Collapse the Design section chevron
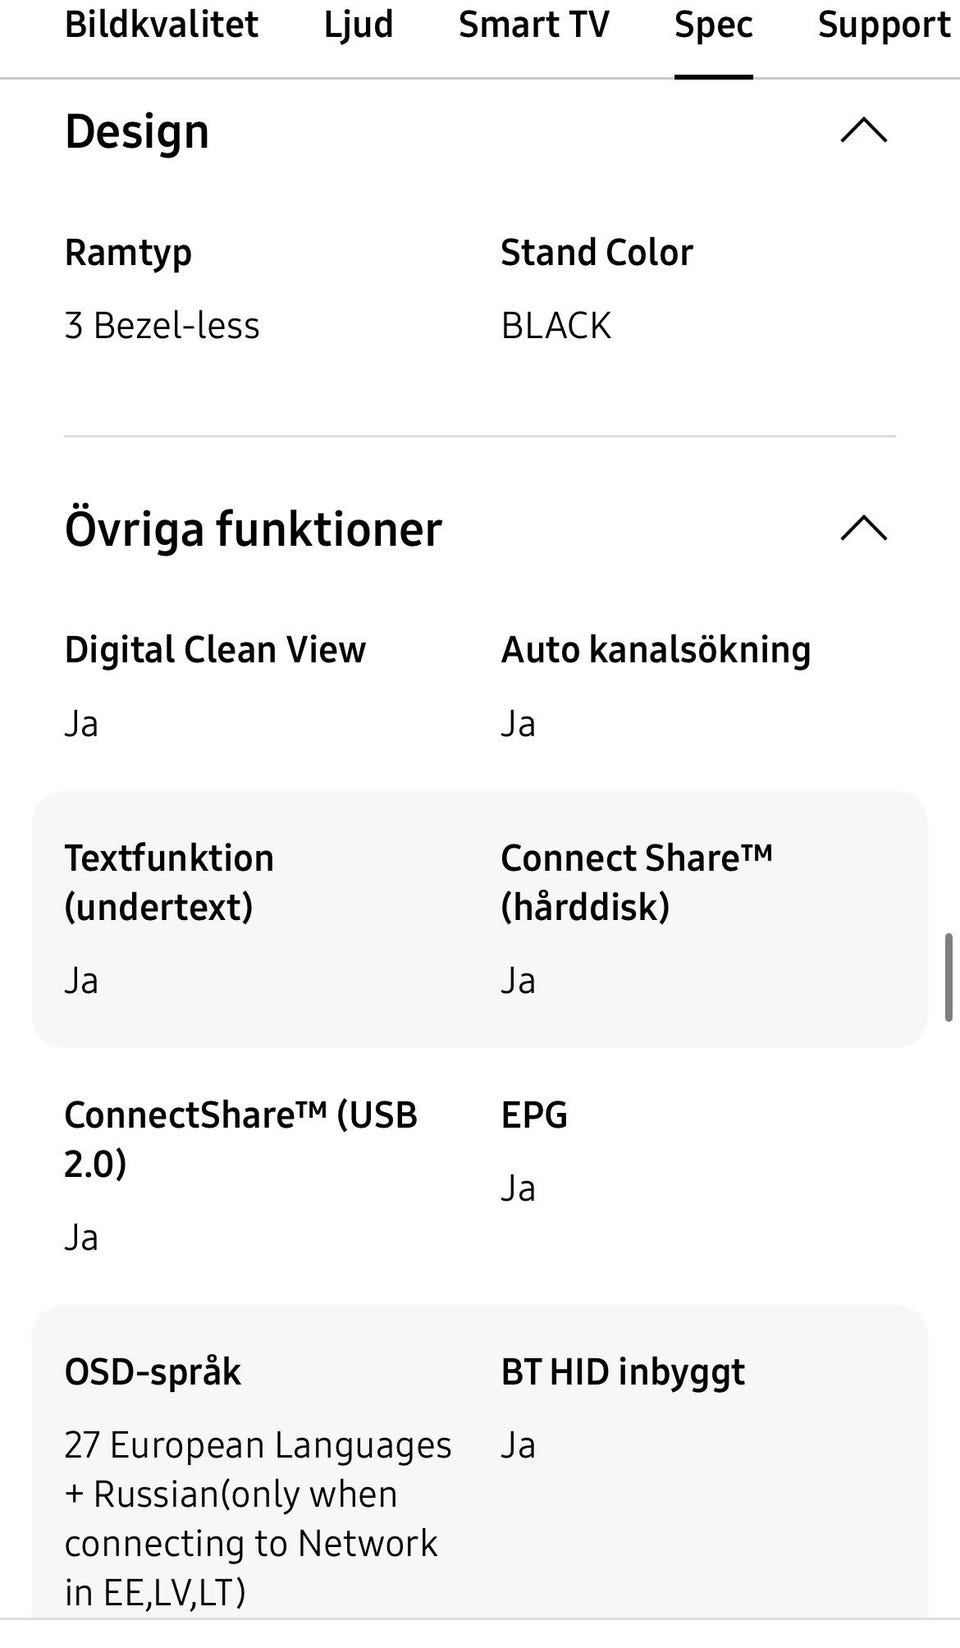Image resolution: width=960 pixels, height=1648 pixels. 864,131
